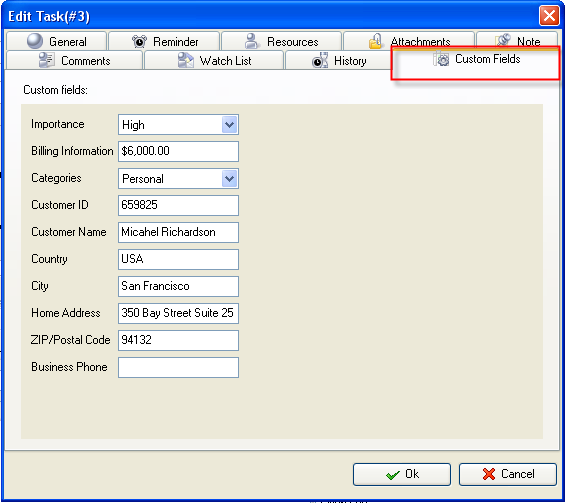Discard changes with the Cancel button
The image size is (565, 503).
click(x=508, y=474)
